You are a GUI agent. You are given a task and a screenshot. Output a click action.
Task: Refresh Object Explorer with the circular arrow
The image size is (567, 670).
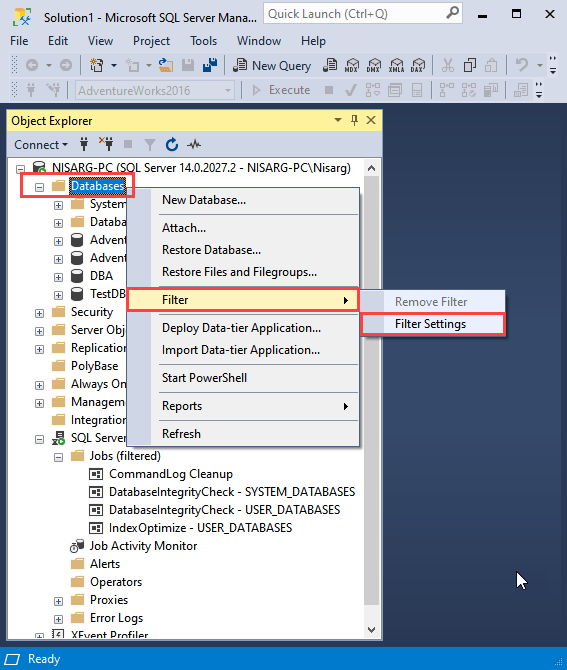(172, 144)
